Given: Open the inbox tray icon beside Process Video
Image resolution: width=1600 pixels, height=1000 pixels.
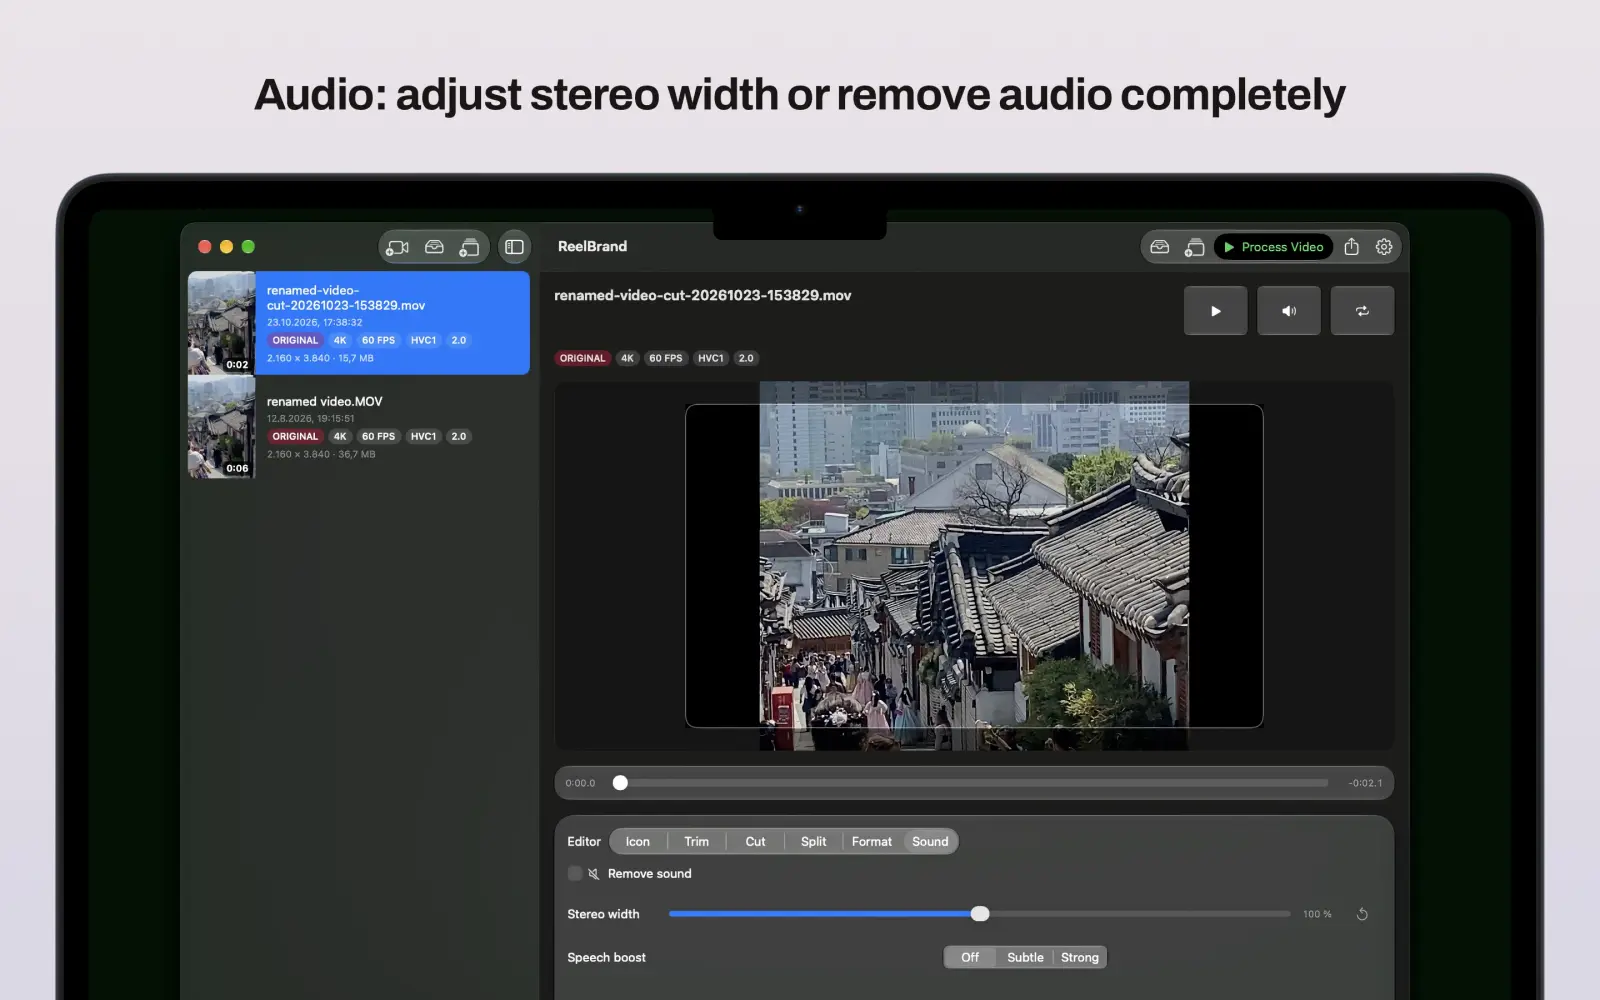Looking at the screenshot, I should 1160,247.
